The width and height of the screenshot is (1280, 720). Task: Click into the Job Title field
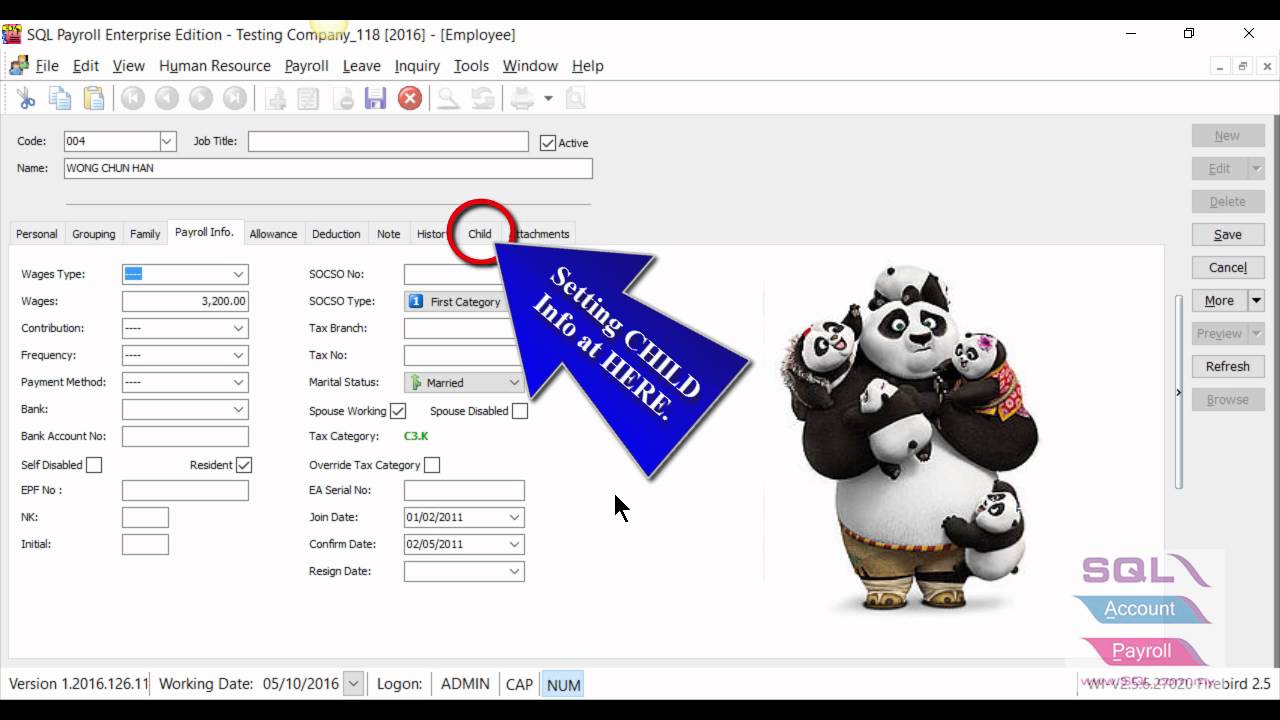point(388,142)
